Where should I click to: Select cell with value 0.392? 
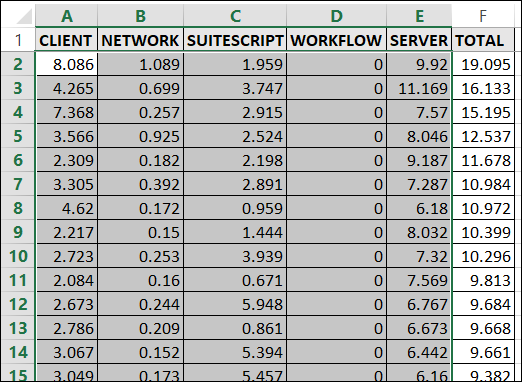point(140,184)
